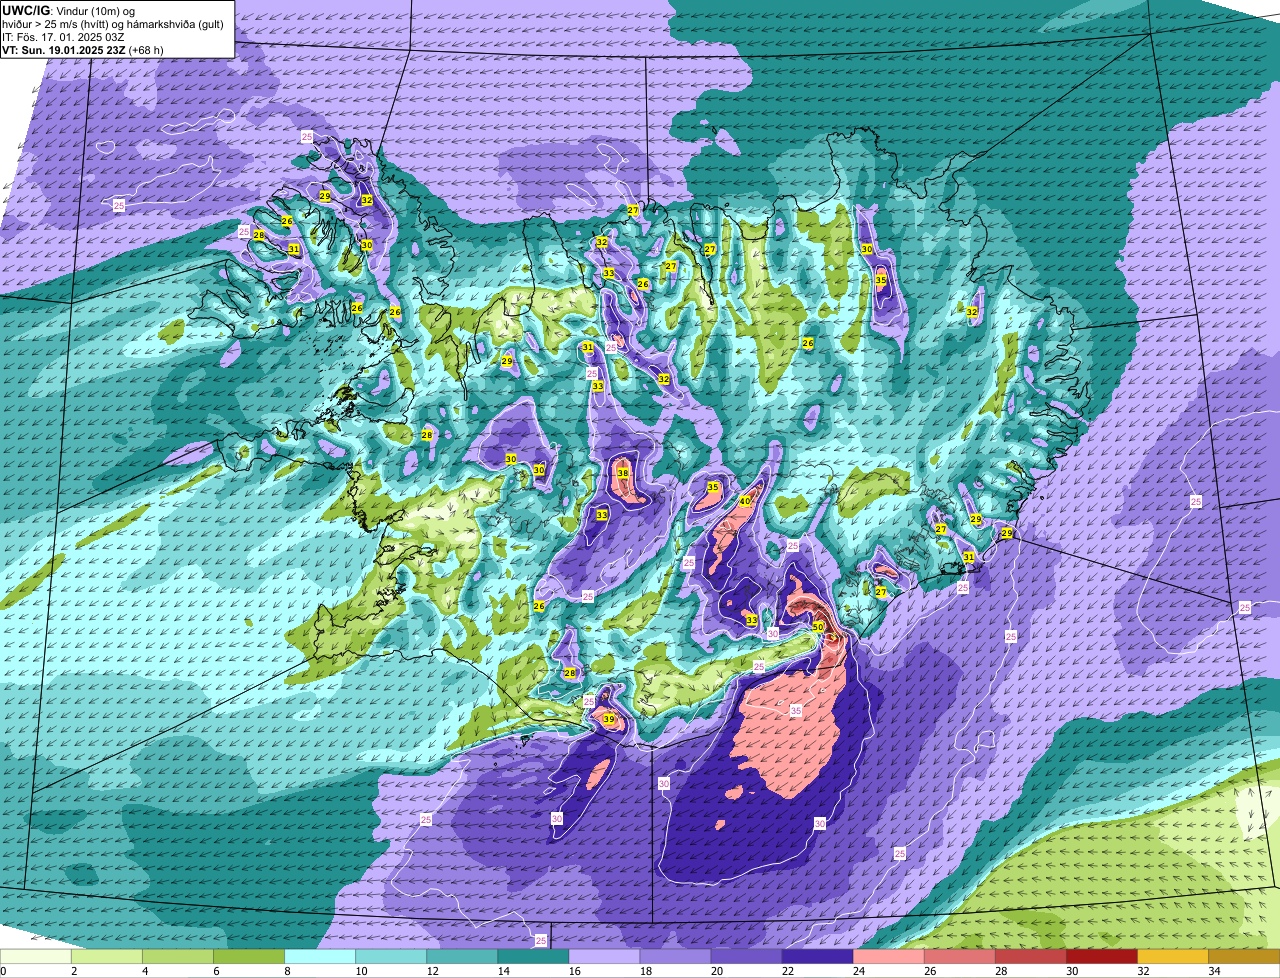Click the red legend swatch between 28 and 30

(x=1030, y=957)
